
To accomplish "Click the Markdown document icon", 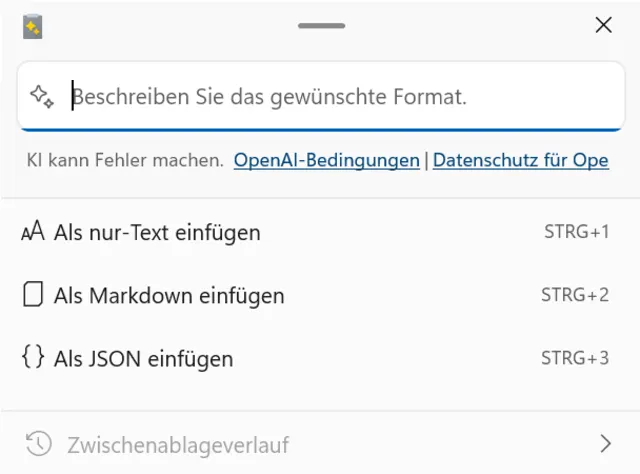I will click(x=33, y=295).
